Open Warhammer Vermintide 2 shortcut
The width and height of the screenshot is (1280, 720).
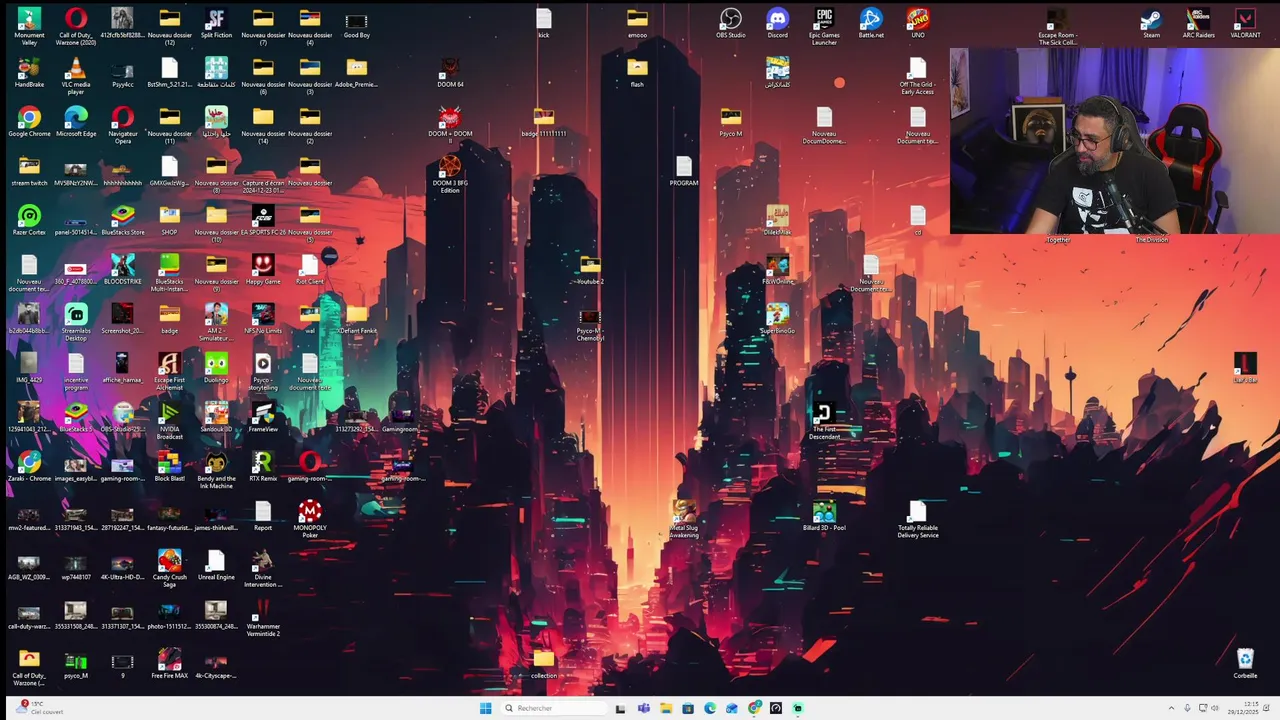tap(263, 616)
